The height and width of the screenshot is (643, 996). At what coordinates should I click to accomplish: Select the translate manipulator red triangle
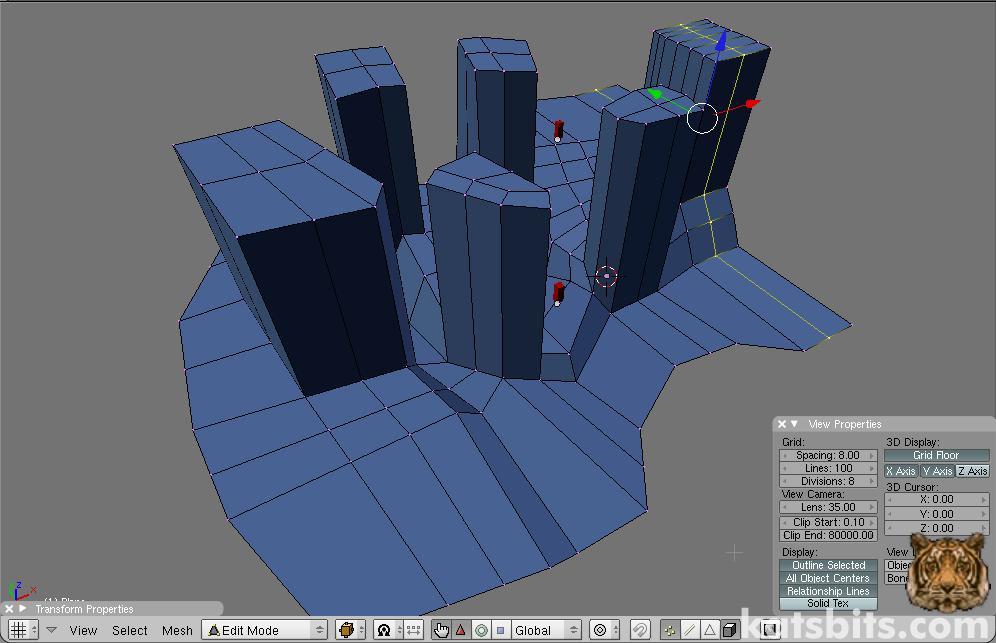point(461,630)
